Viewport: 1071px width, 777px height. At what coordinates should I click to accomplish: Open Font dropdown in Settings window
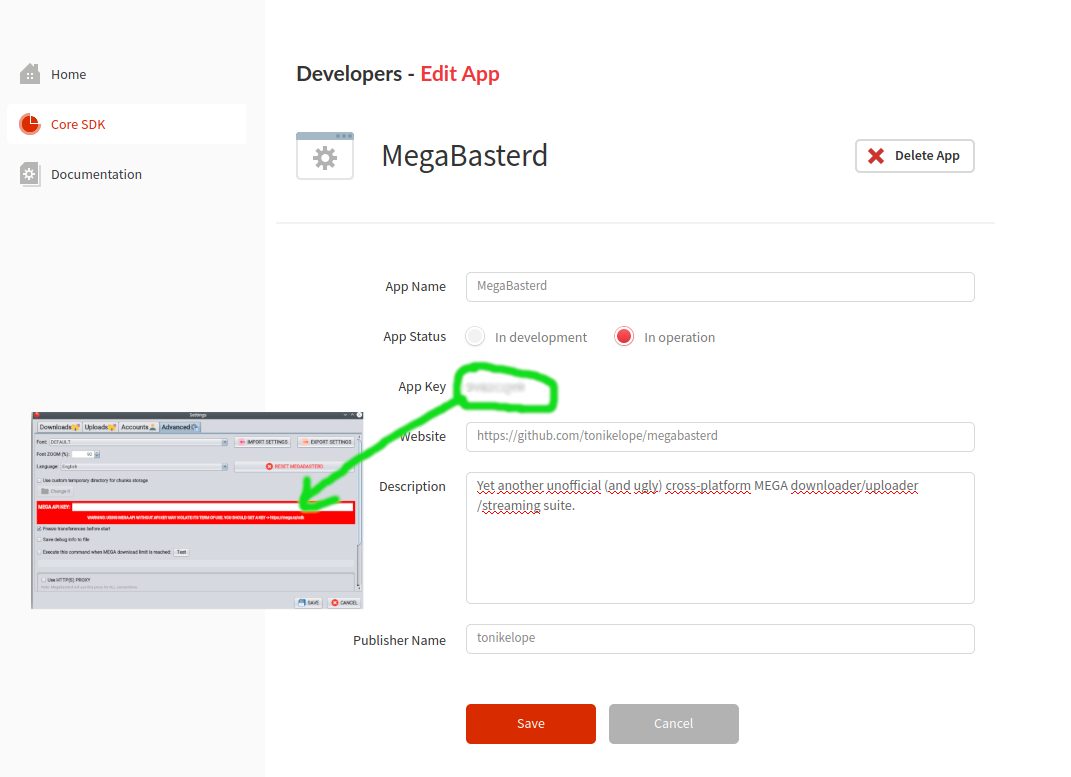[x=139, y=442]
